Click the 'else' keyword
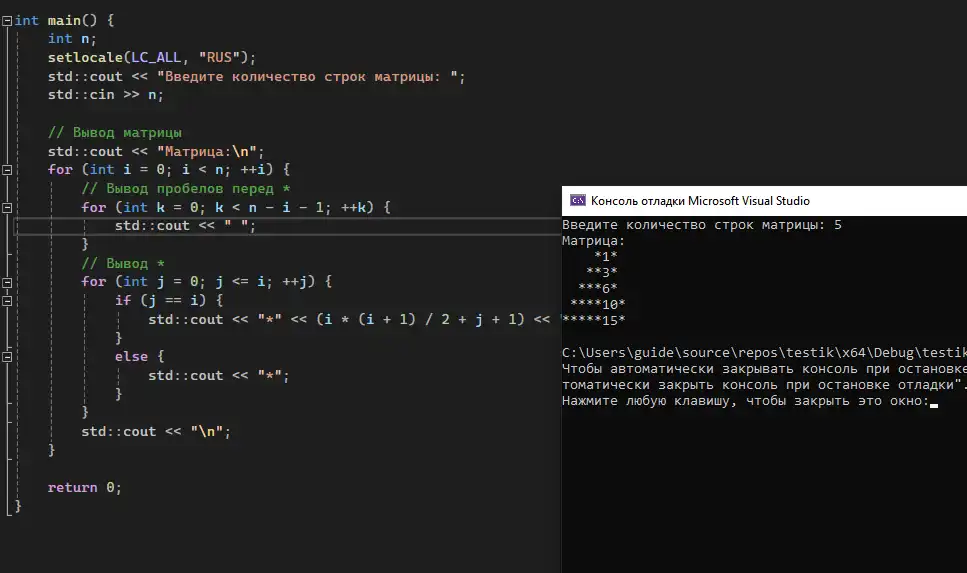Image resolution: width=967 pixels, height=573 pixels. [x=131, y=357]
